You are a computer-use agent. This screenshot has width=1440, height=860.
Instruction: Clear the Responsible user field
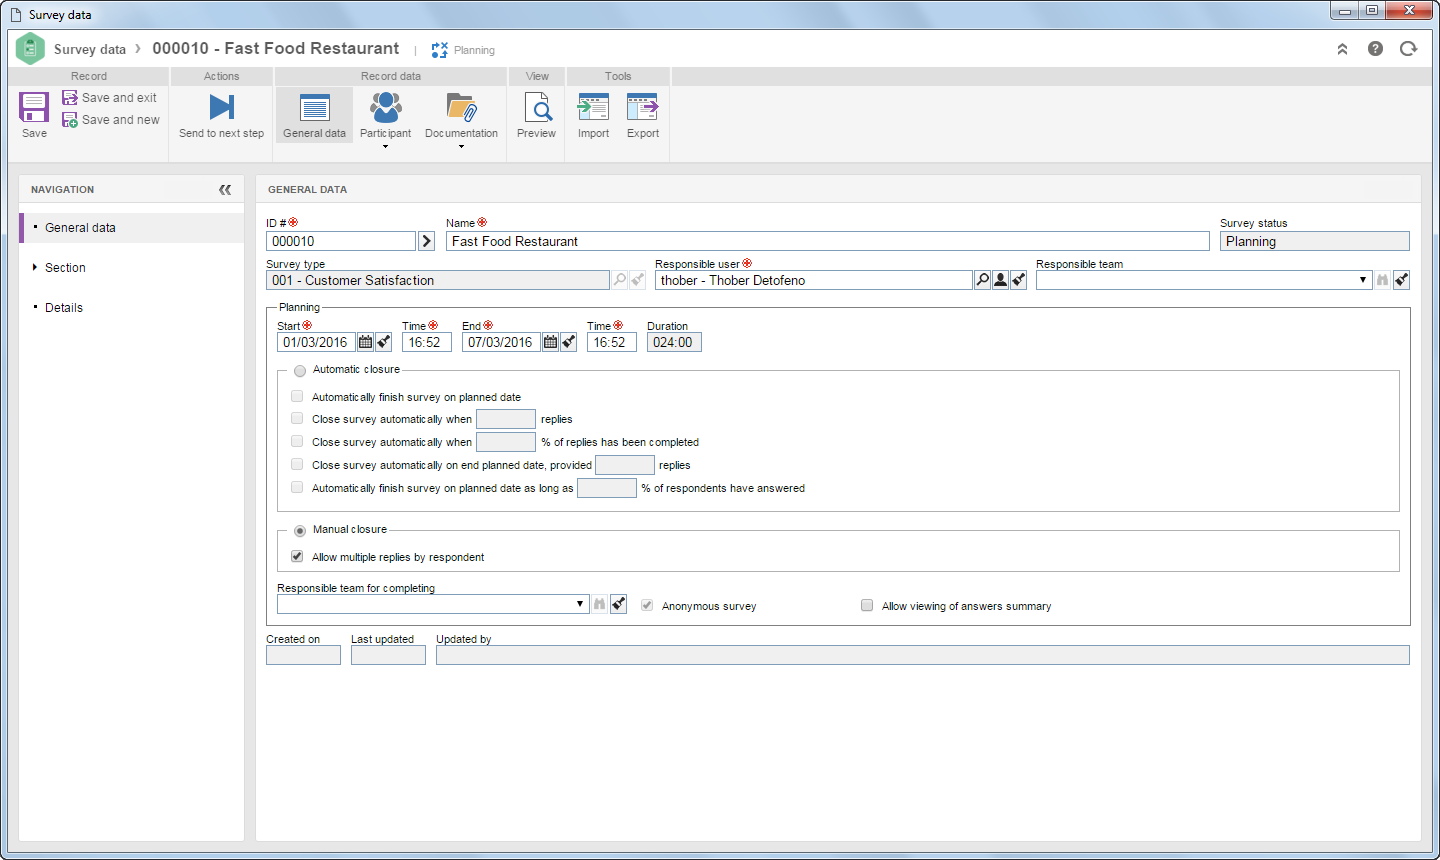1018,280
